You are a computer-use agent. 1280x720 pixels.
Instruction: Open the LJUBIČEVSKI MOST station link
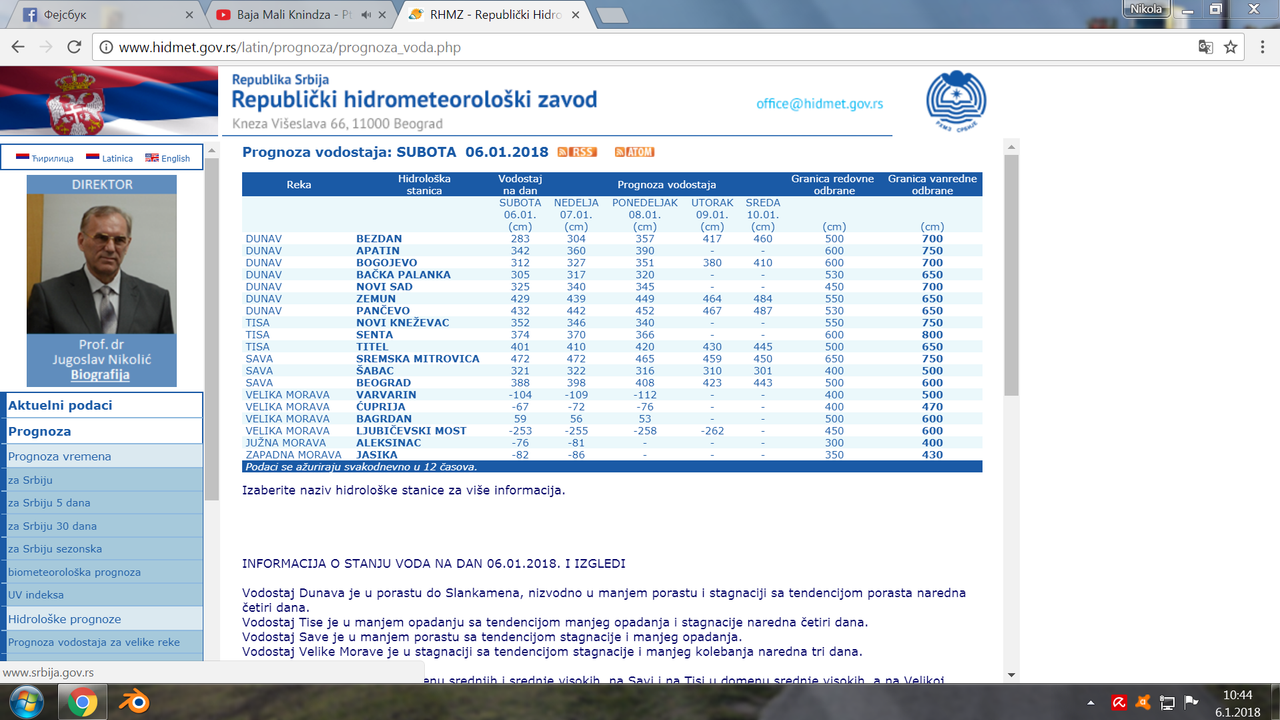pos(411,431)
